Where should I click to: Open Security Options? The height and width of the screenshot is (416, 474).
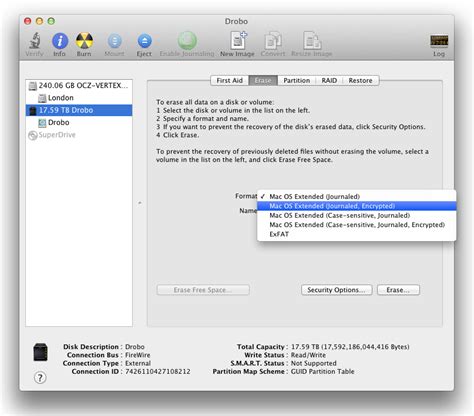(x=336, y=290)
